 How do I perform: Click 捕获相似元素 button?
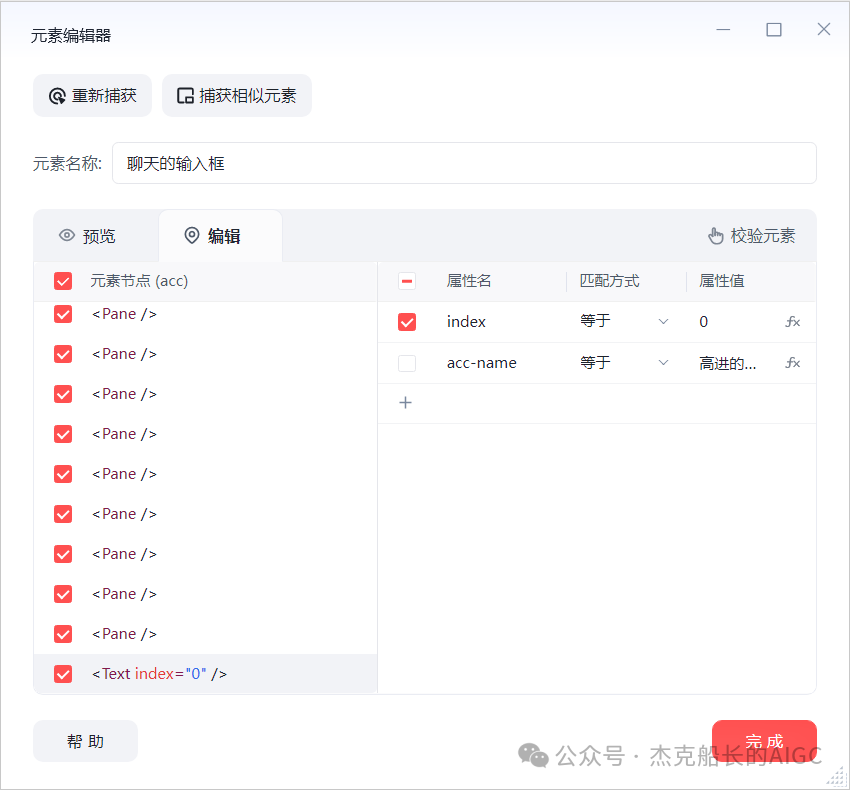pyautogui.click(x=237, y=95)
